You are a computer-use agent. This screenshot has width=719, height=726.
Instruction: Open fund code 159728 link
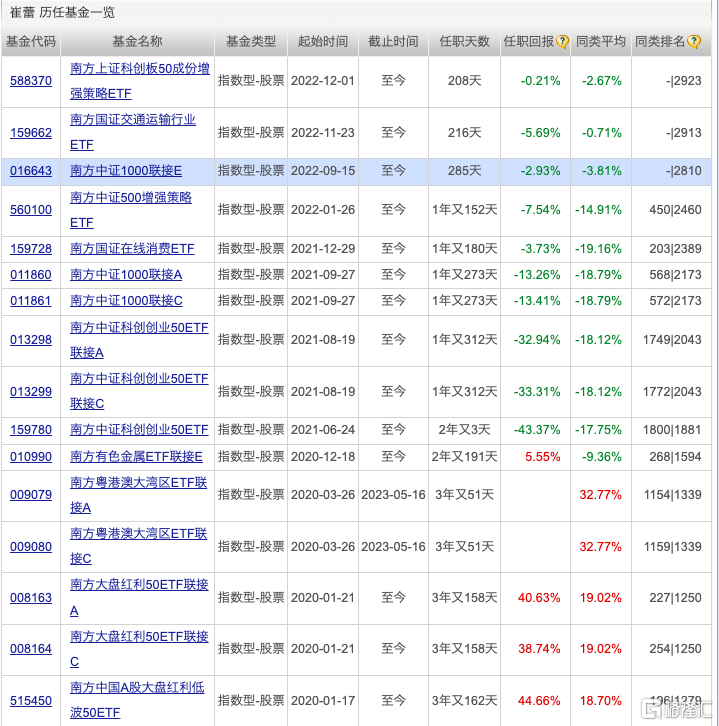click(31, 249)
